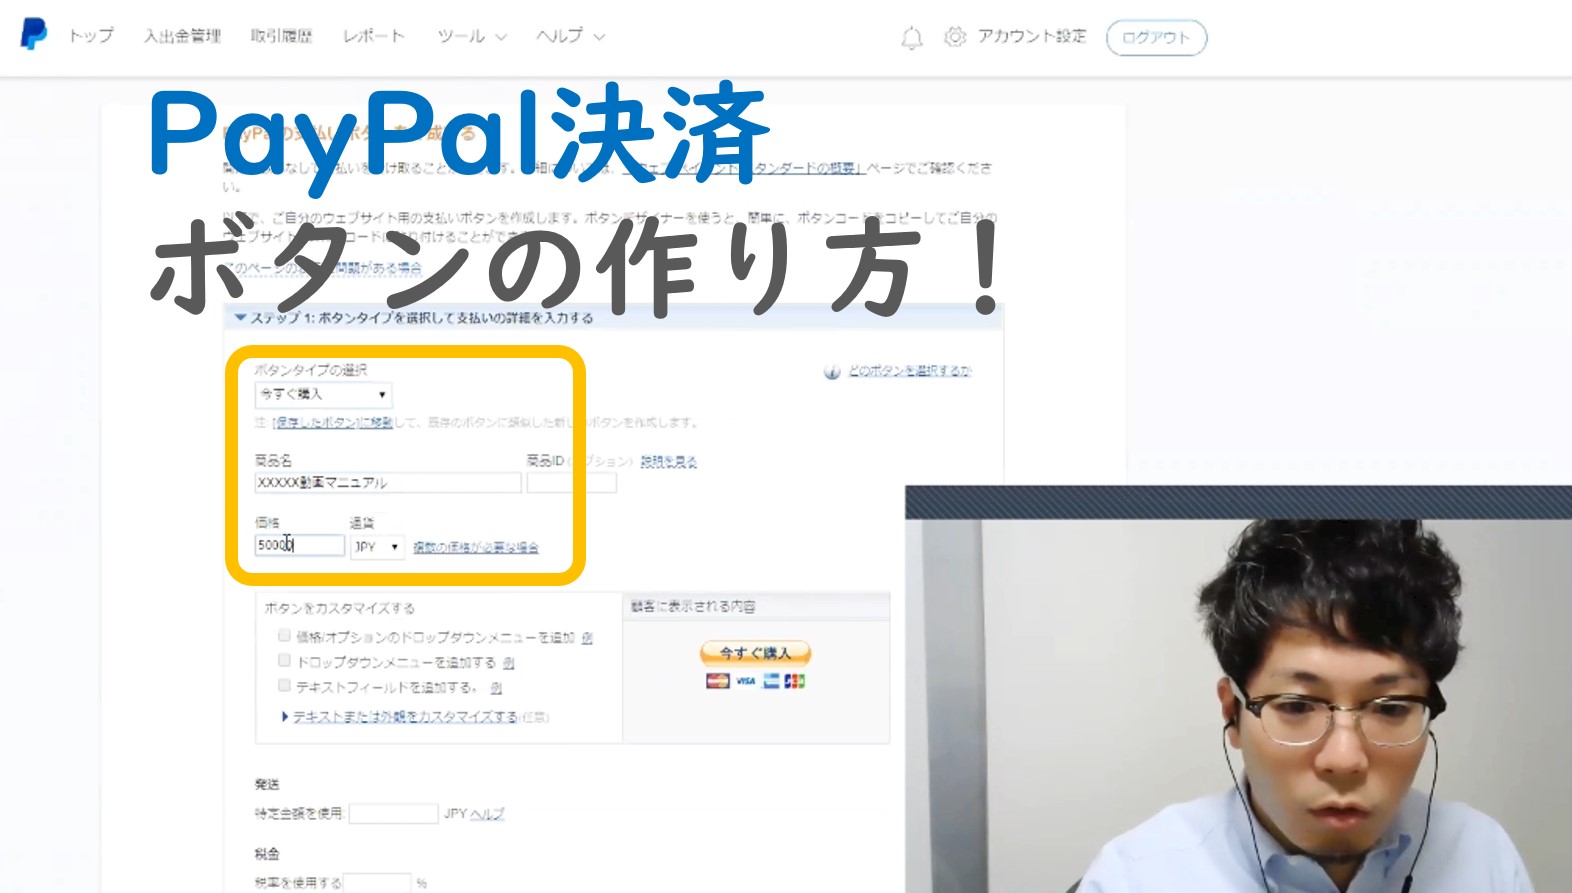
Task: Click the American Express card logo
Action: [771, 681]
